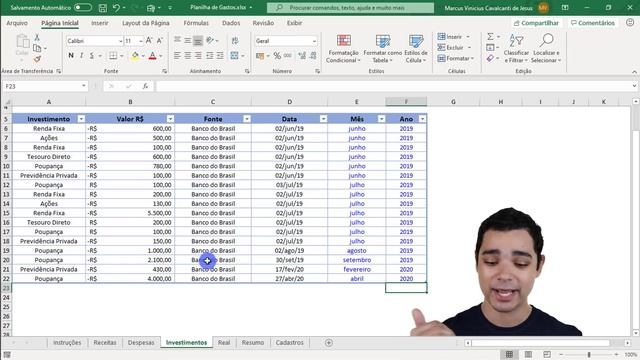This screenshot has height=360, width=640.
Task: Open the Valor R$ column filter dropdown
Action: 170,119
